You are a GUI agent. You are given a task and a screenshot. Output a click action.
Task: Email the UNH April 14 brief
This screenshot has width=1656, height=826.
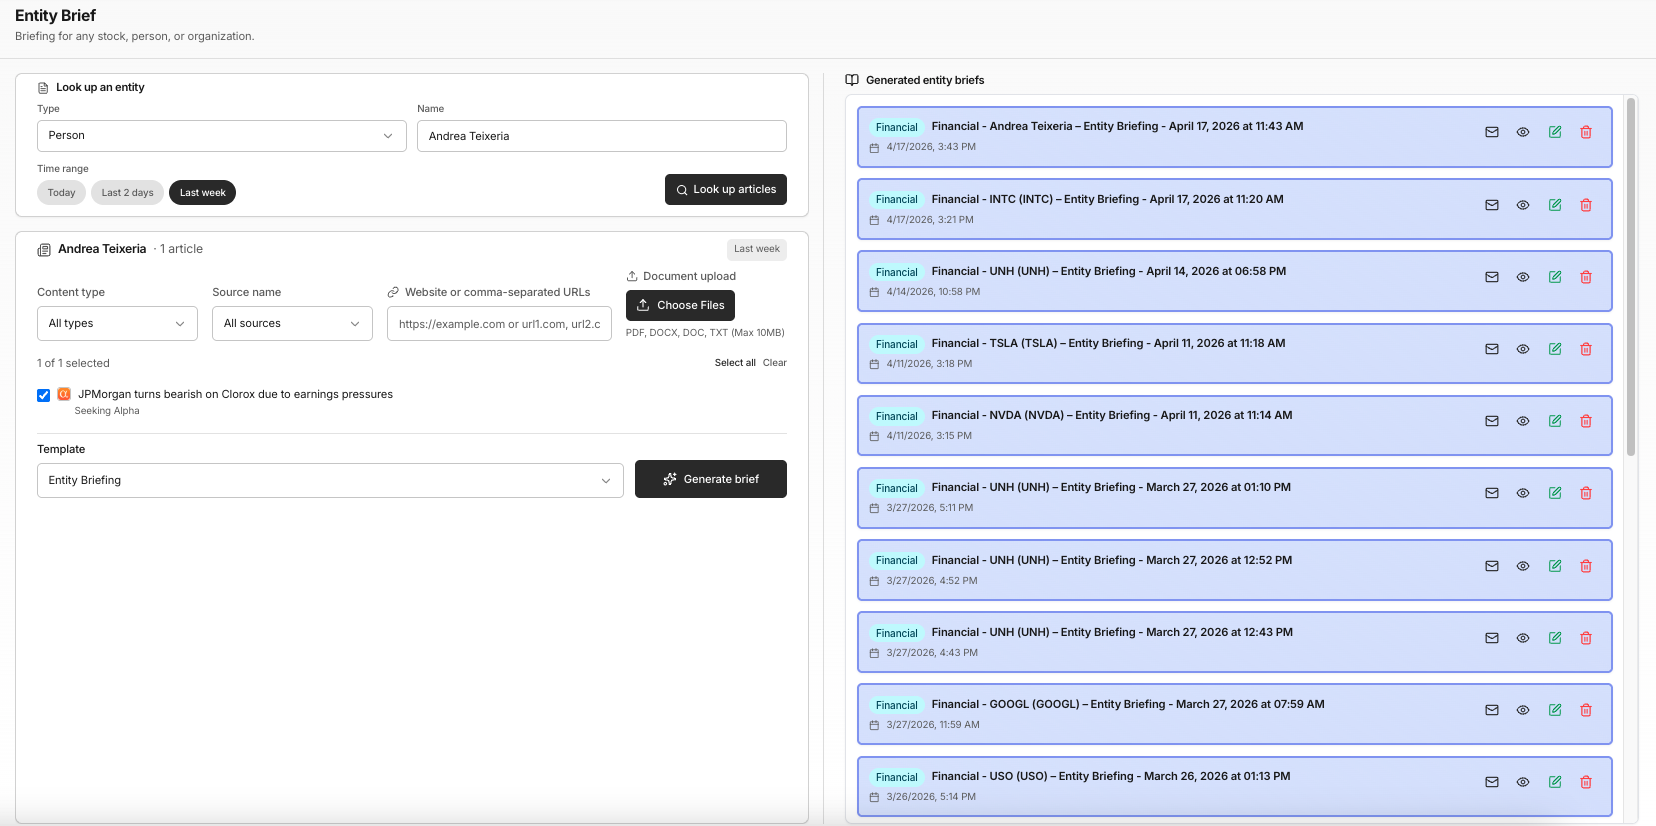coord(1492,277)
